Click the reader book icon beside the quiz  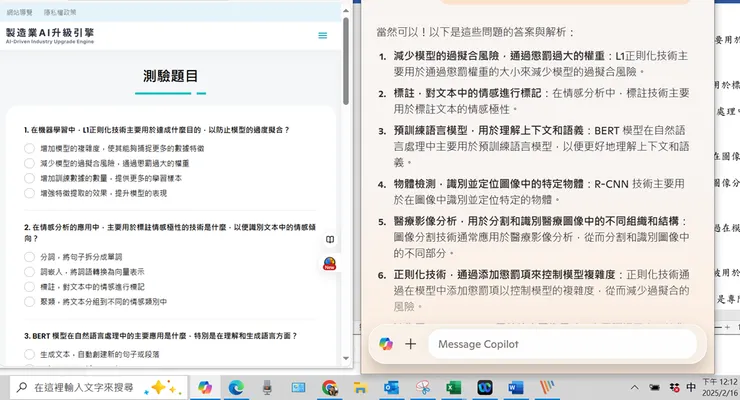330,240
